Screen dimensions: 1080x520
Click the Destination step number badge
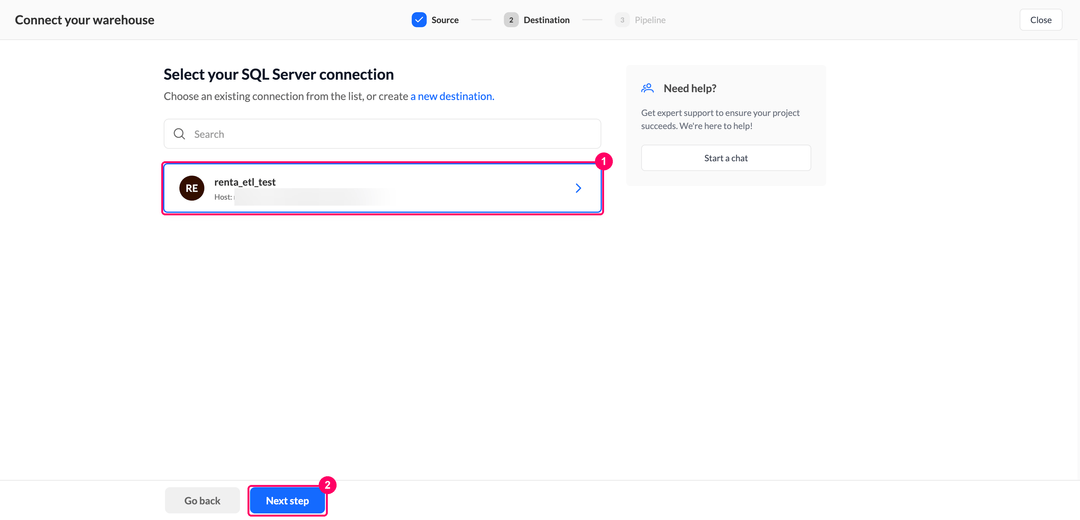click(511, 20)
